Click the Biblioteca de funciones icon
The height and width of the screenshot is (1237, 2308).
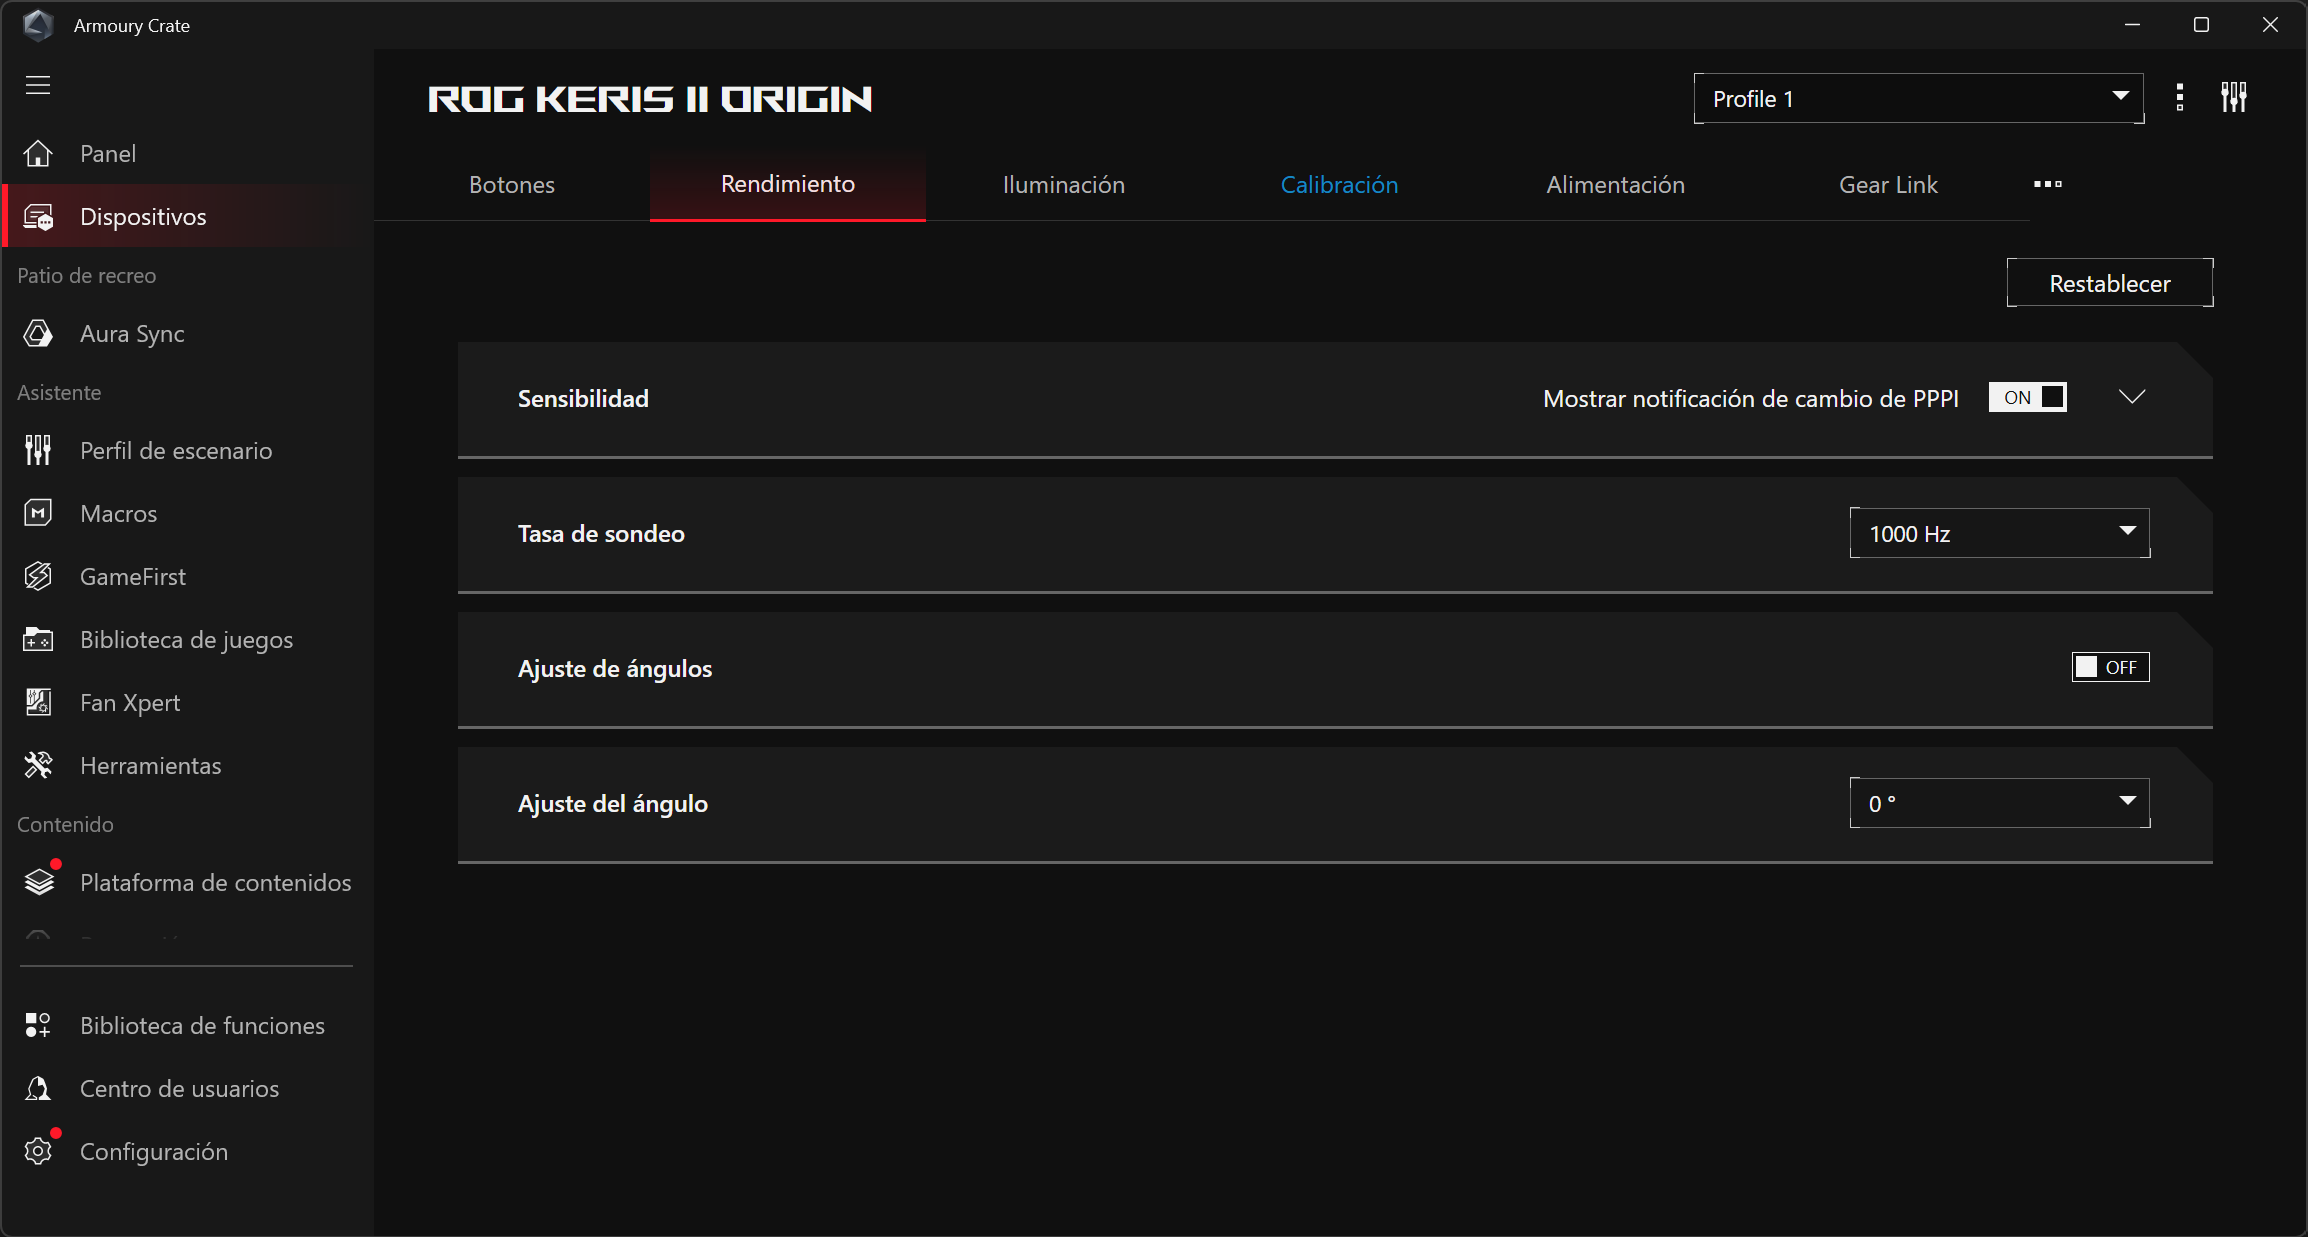(x=38, y=1025)
